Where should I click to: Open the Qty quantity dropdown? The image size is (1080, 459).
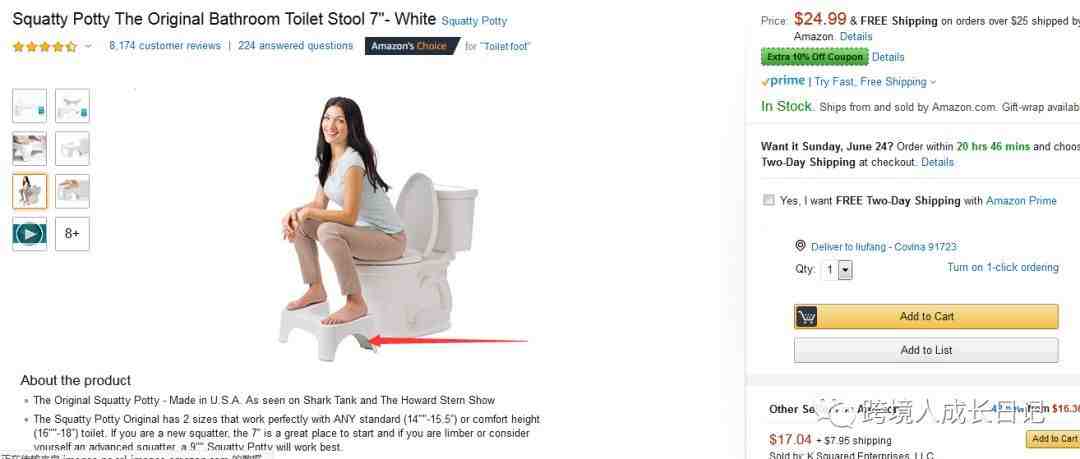[836, 269]
